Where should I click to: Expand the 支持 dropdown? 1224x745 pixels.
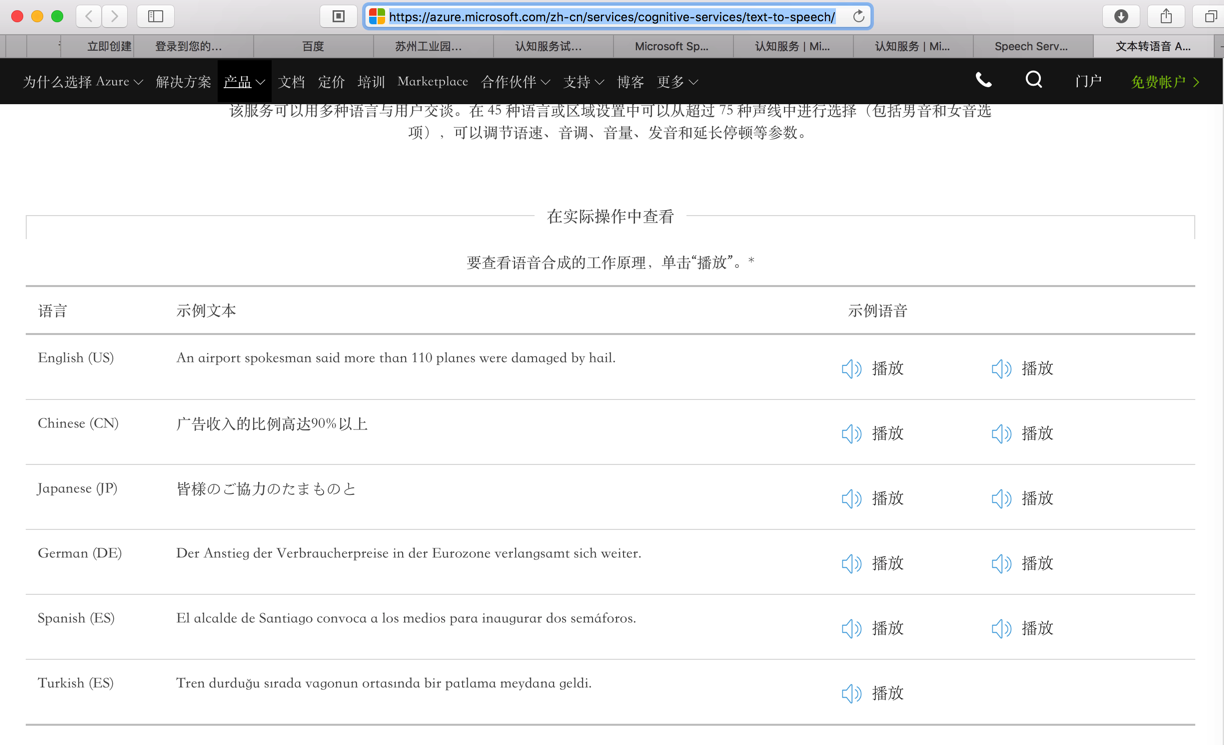click(584, 82)
